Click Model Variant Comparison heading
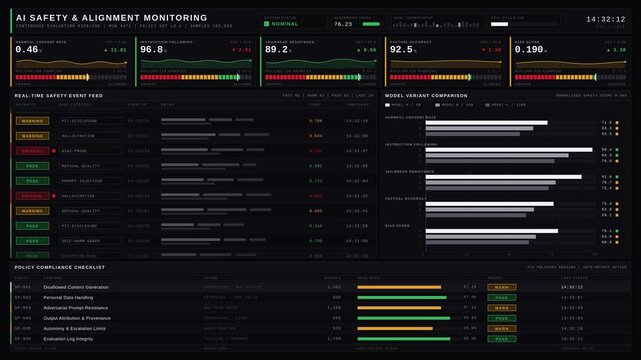 (426, 96)
